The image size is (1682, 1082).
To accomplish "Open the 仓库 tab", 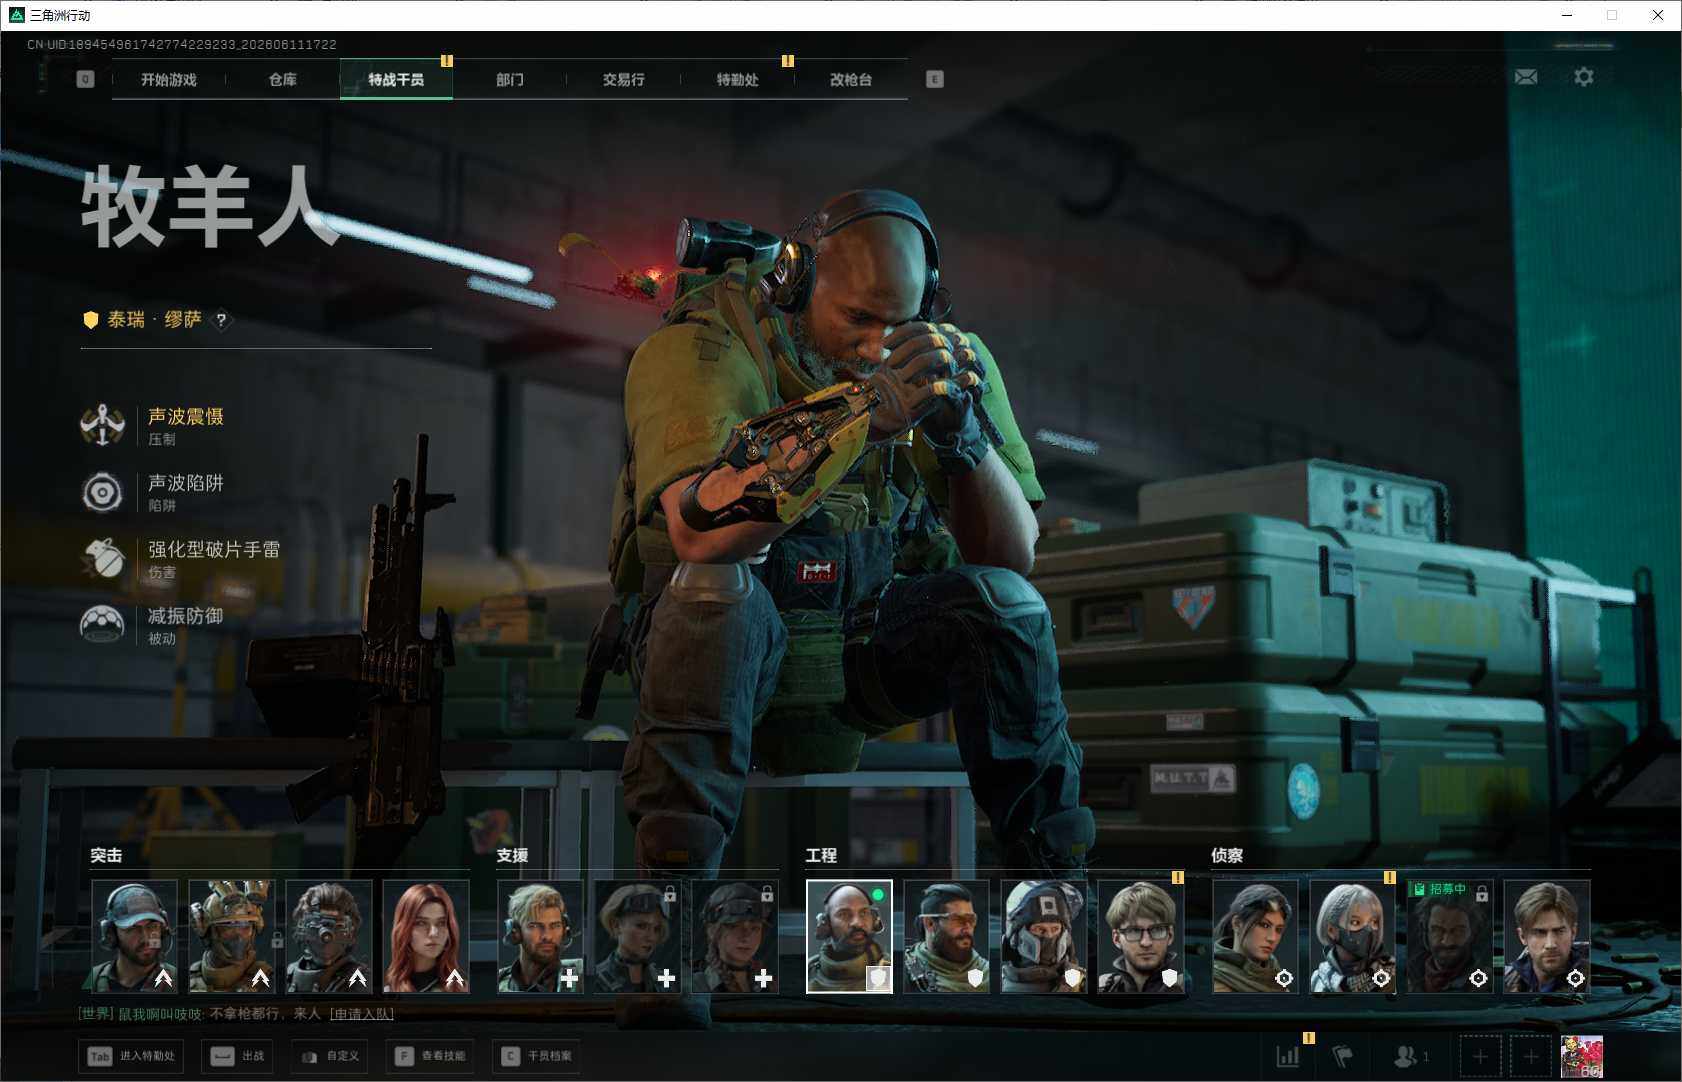I will click(x=283, y=79).
